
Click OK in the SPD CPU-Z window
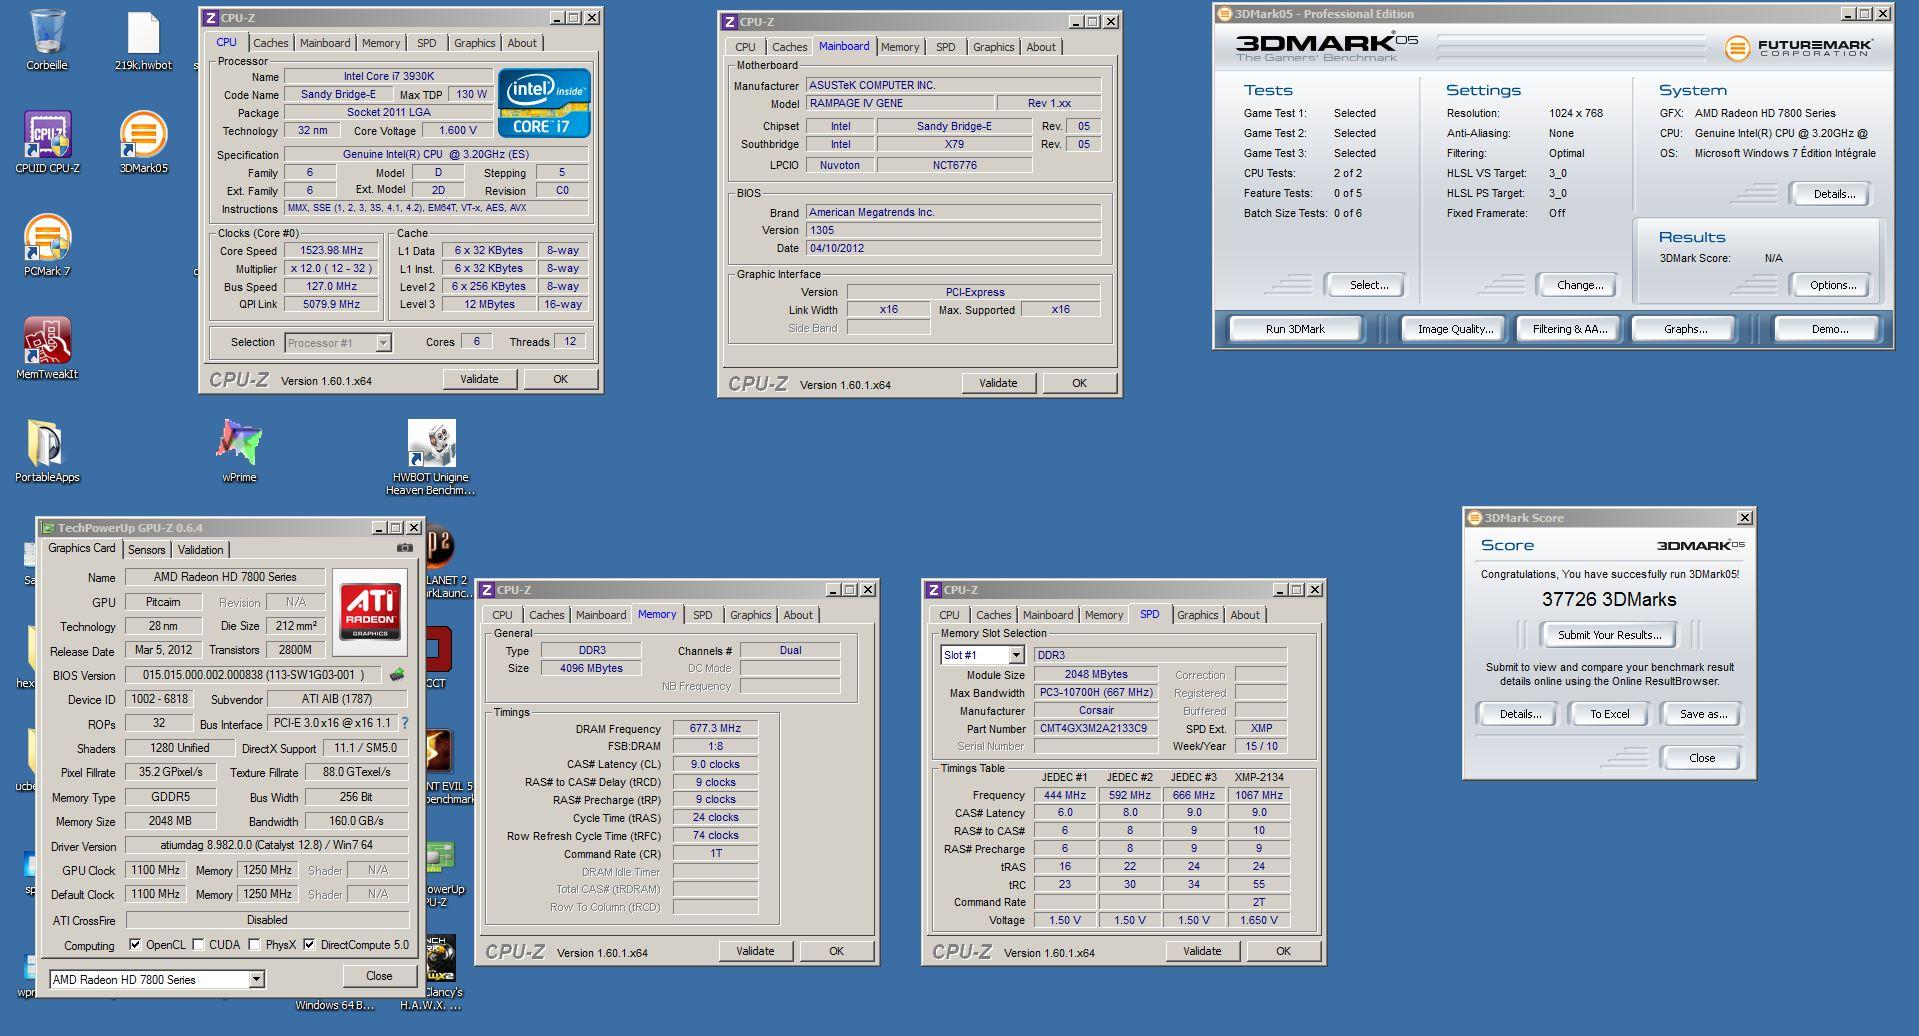tap(1283, 951)
